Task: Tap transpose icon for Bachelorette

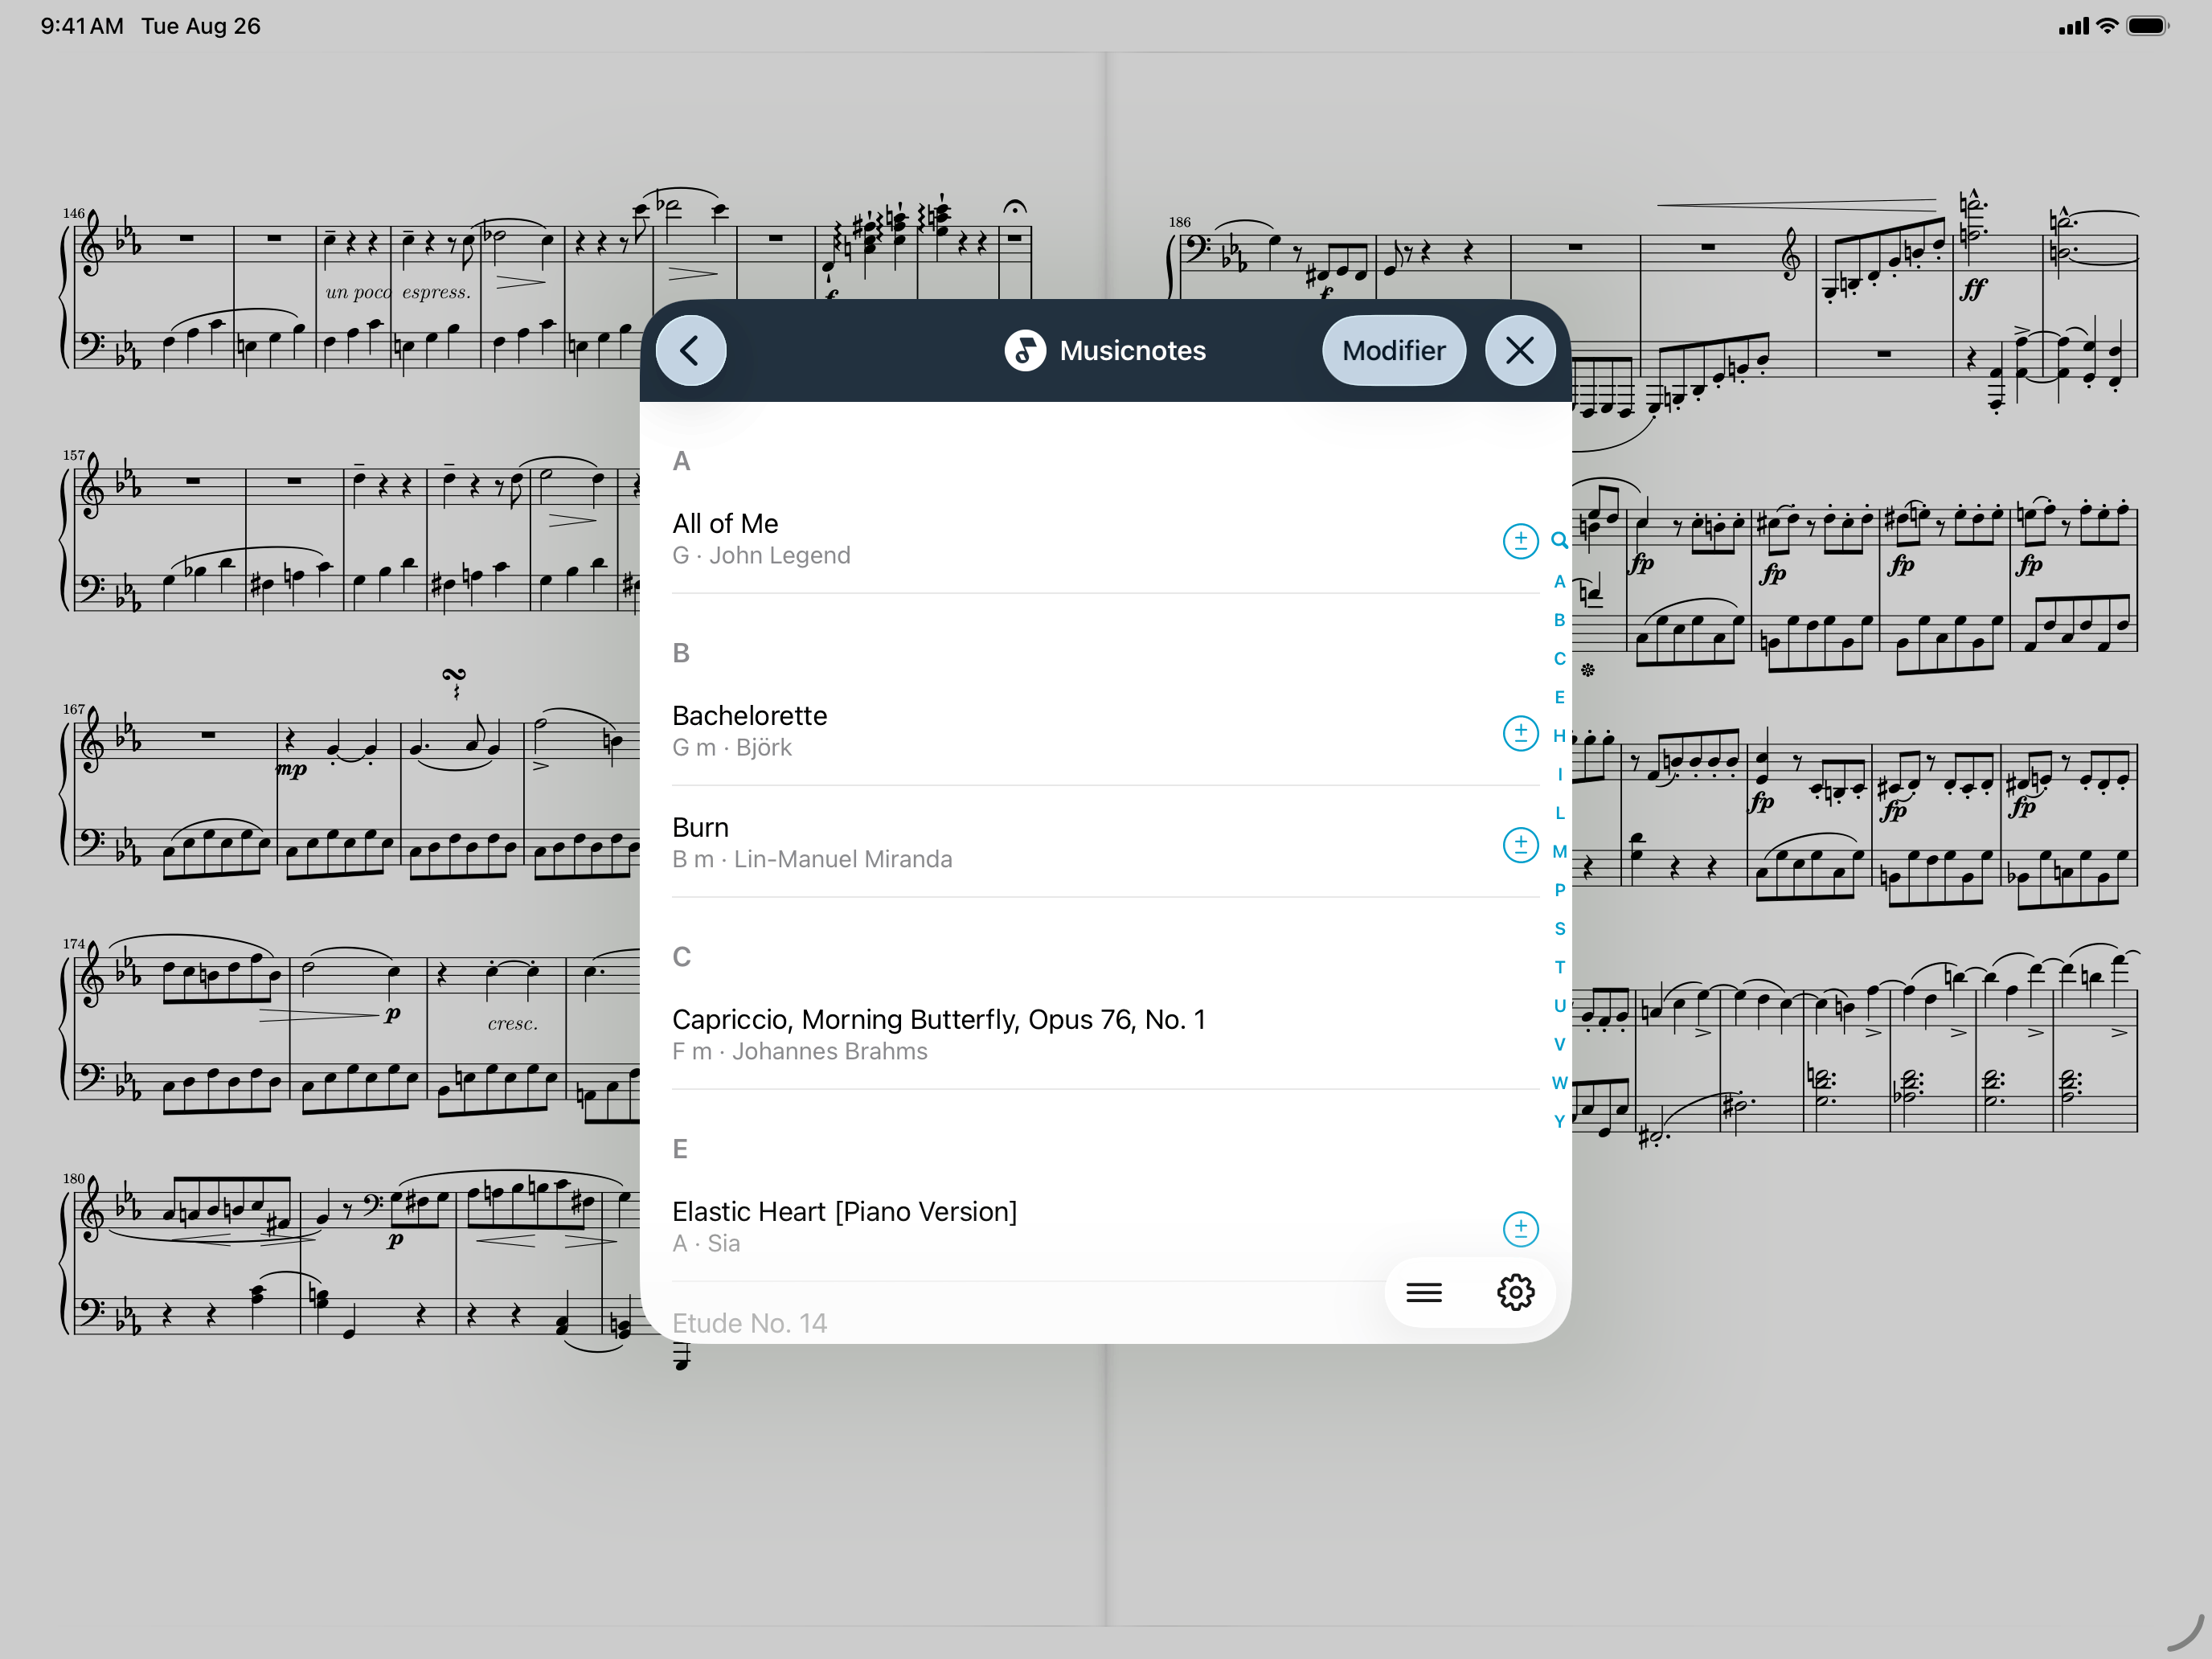Action: click(x=1520, y=733)
